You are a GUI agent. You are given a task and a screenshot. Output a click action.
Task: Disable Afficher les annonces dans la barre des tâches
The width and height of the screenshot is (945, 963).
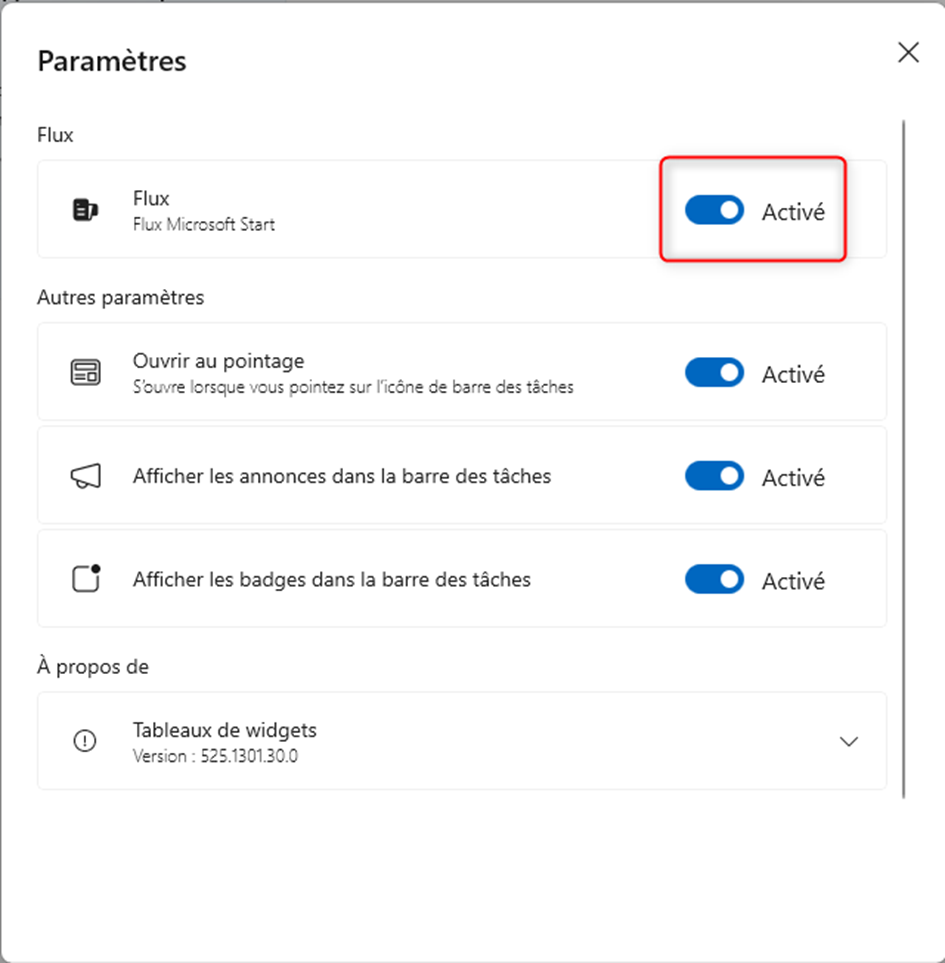pyautogui.click(x=713, y=476)
